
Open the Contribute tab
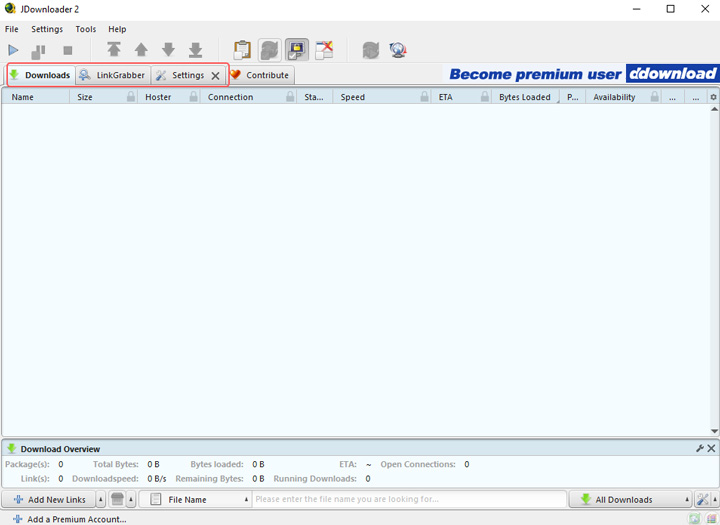click(260, 75)
